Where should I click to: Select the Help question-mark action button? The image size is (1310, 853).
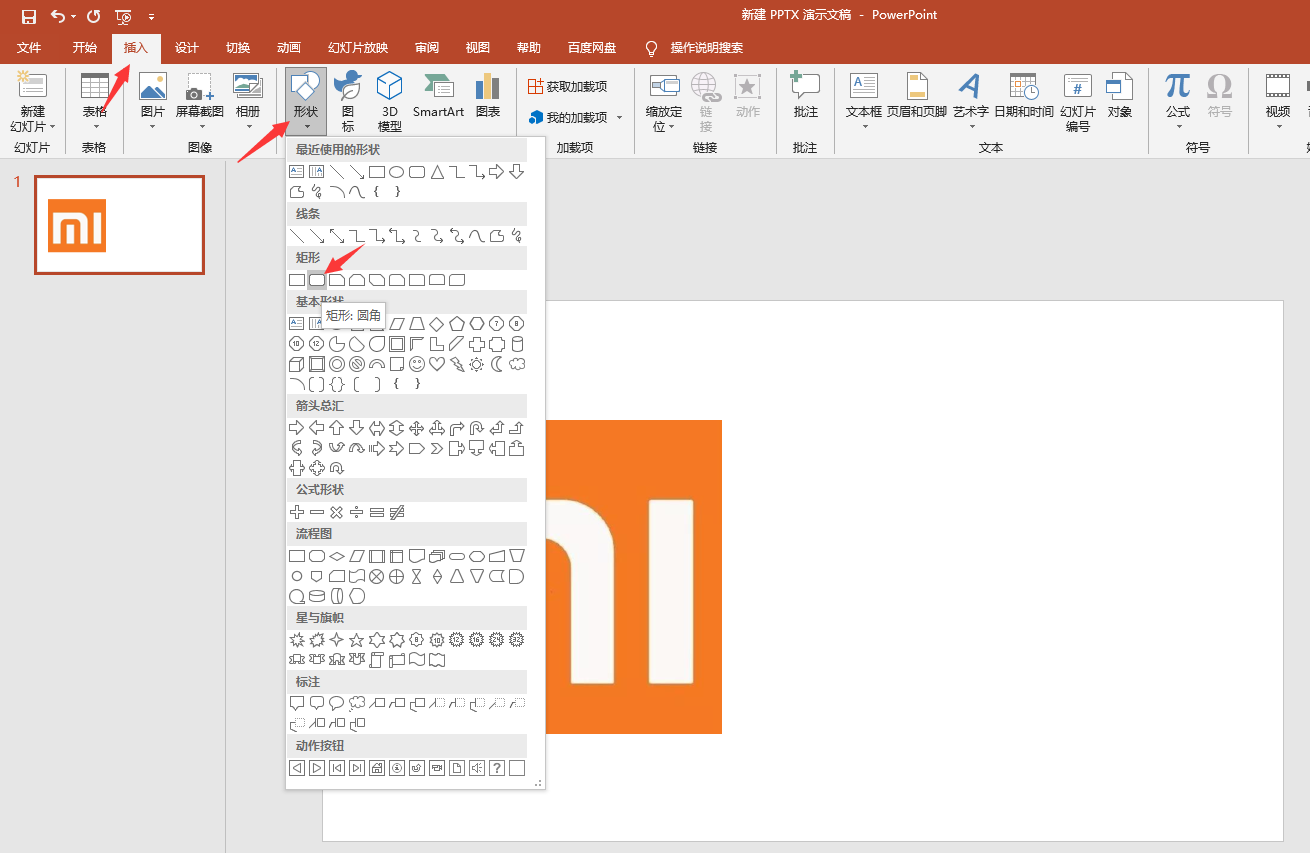(x=497, y=768)
